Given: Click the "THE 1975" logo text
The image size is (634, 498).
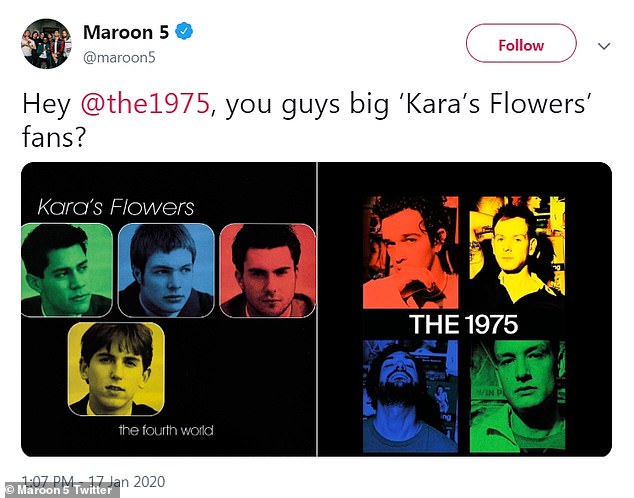Looking at the screenshot, I should pos(463,324).
